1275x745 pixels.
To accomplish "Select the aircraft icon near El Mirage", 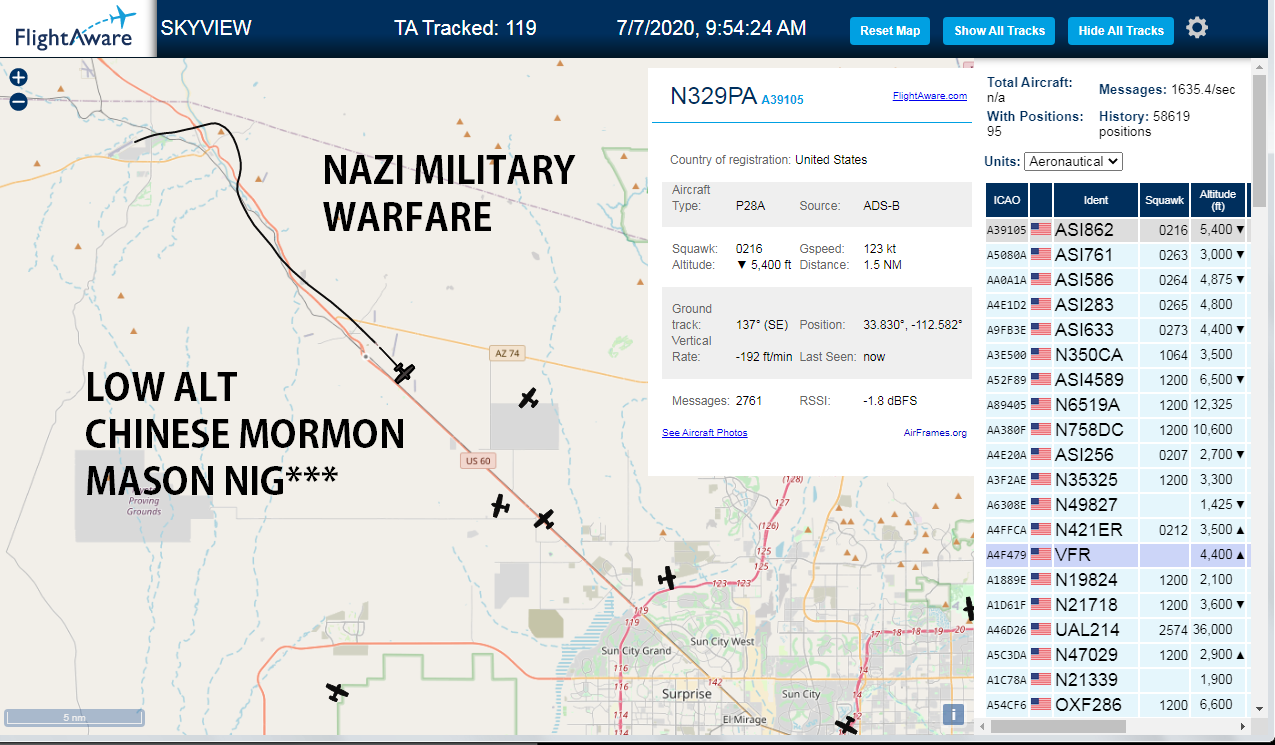I will [847, 724].
